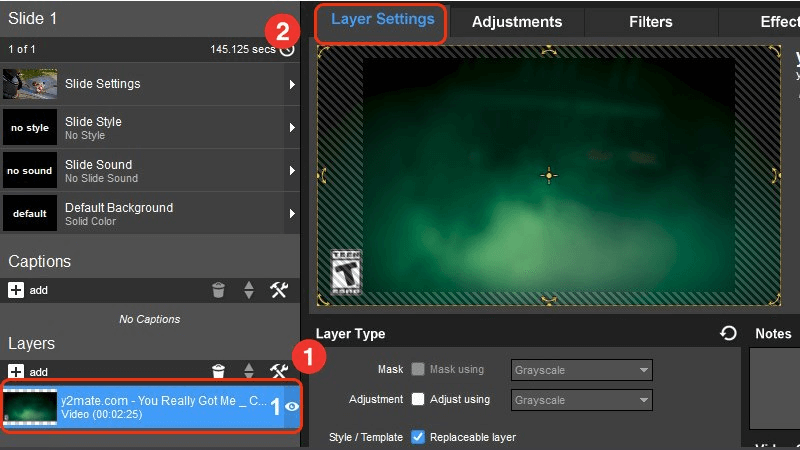Screen dimensions: 800x450
Task: Open Slide Sound options
Action: 150,171
